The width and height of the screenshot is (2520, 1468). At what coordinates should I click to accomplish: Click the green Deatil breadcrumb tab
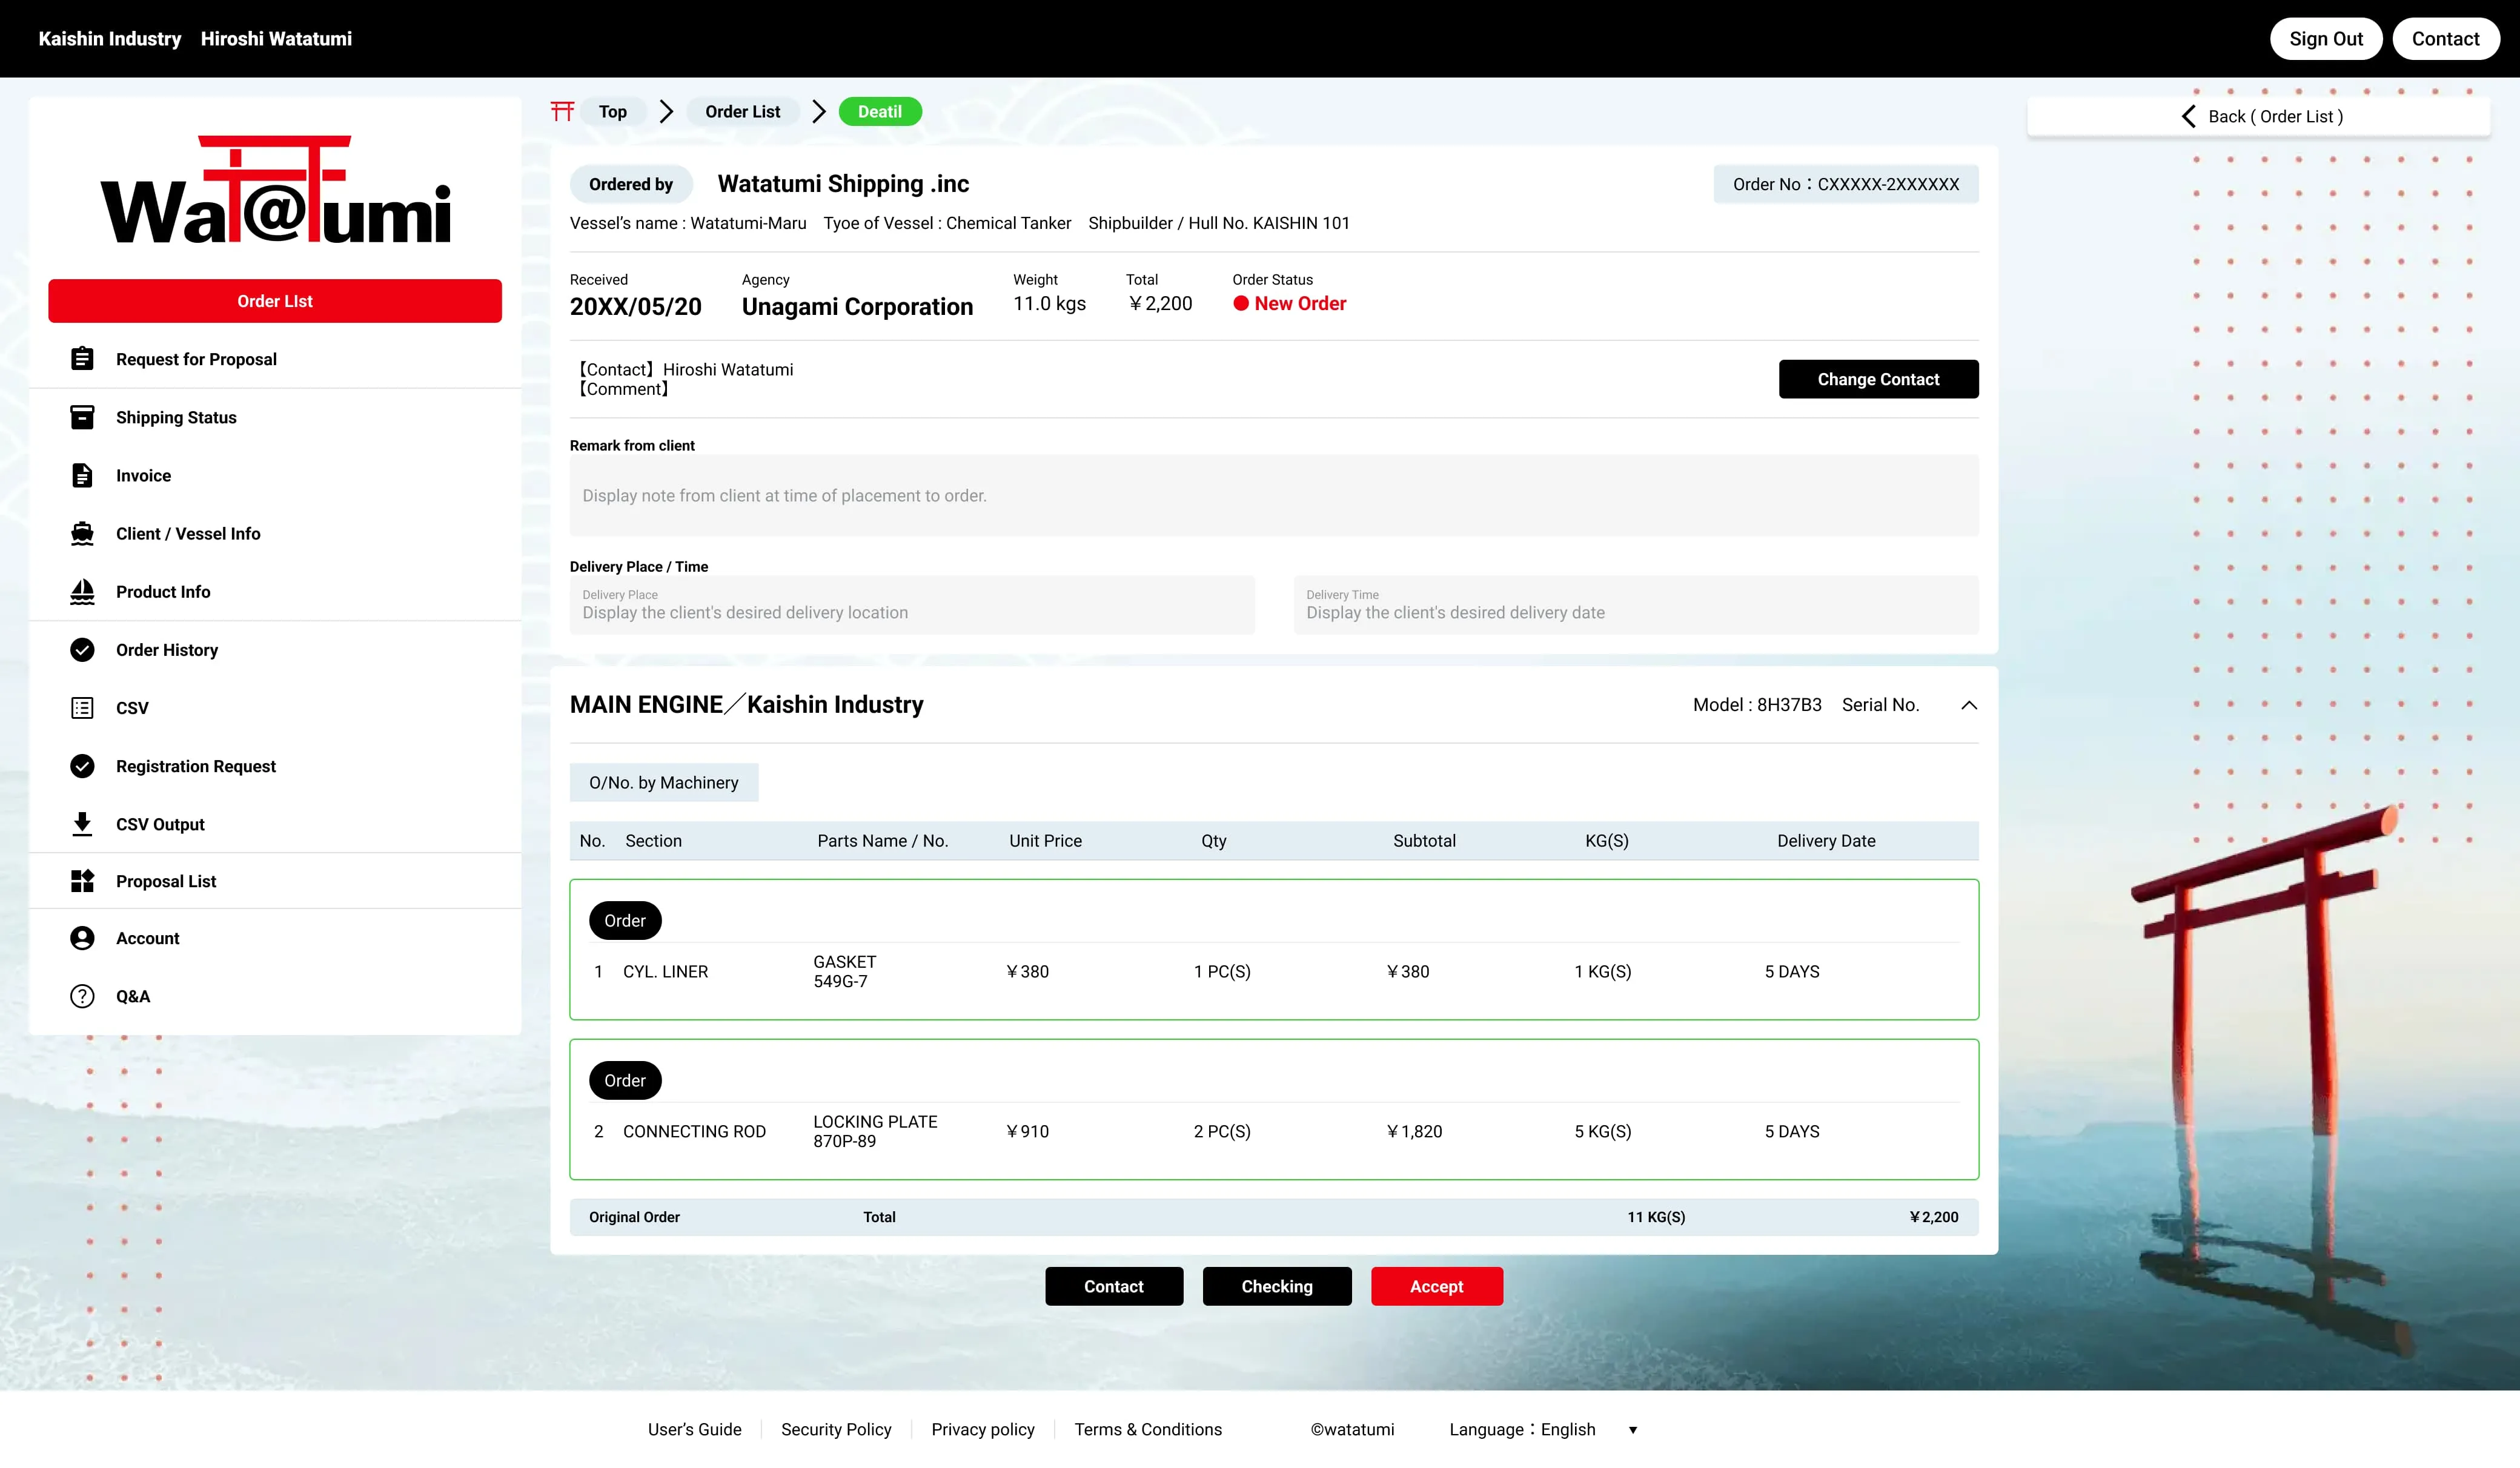tap(880, 111)
